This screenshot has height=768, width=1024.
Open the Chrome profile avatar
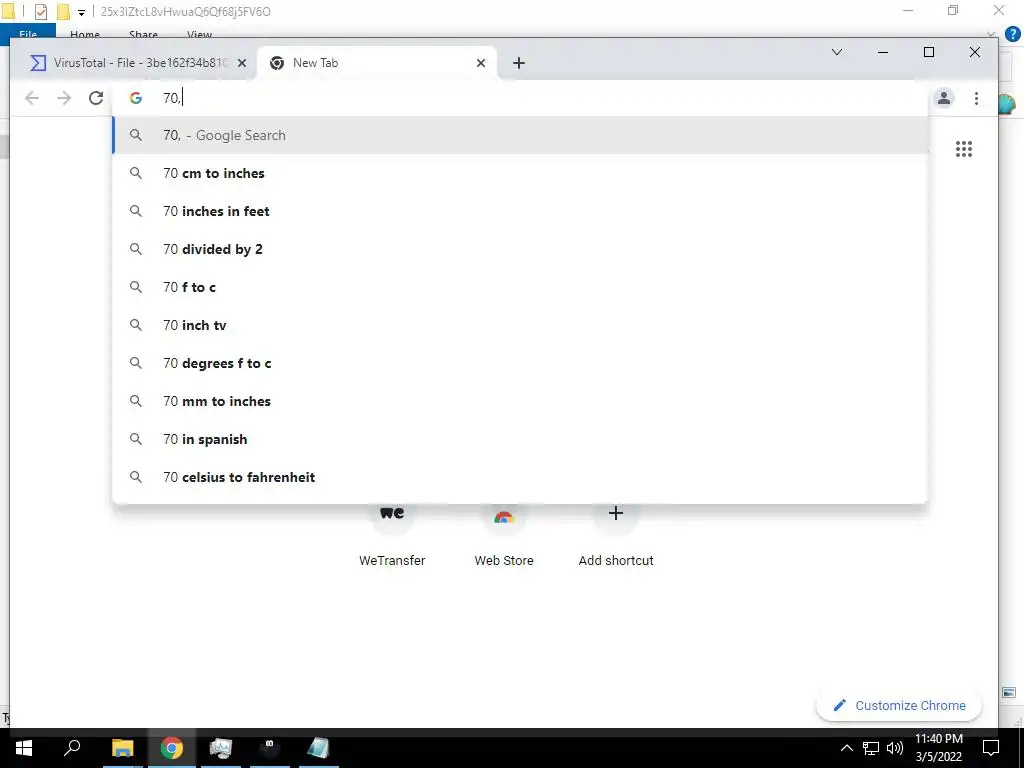pyautogui.click(x=944, y=98)
